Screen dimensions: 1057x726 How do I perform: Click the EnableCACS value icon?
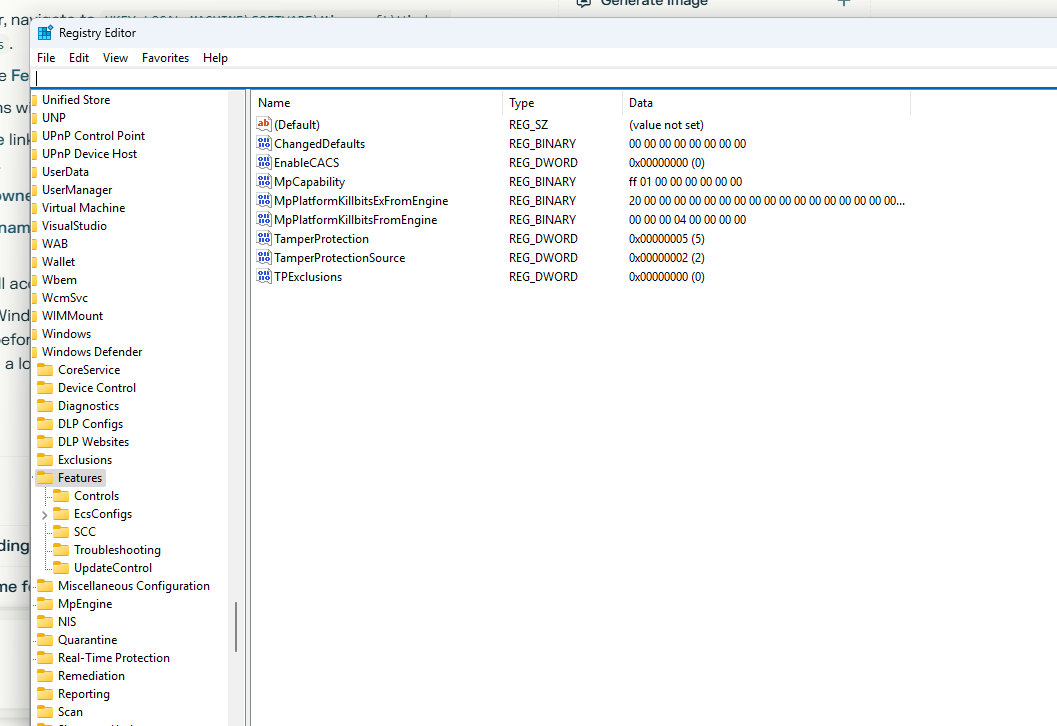264,162
